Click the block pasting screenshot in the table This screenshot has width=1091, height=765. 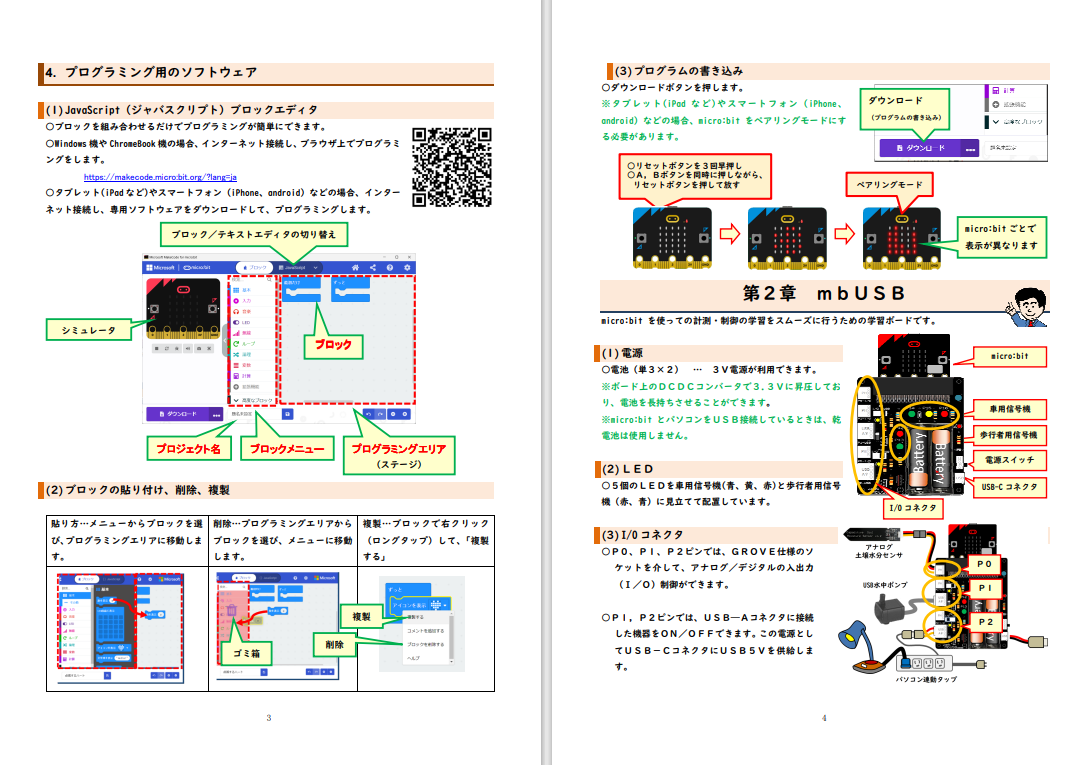120,629
